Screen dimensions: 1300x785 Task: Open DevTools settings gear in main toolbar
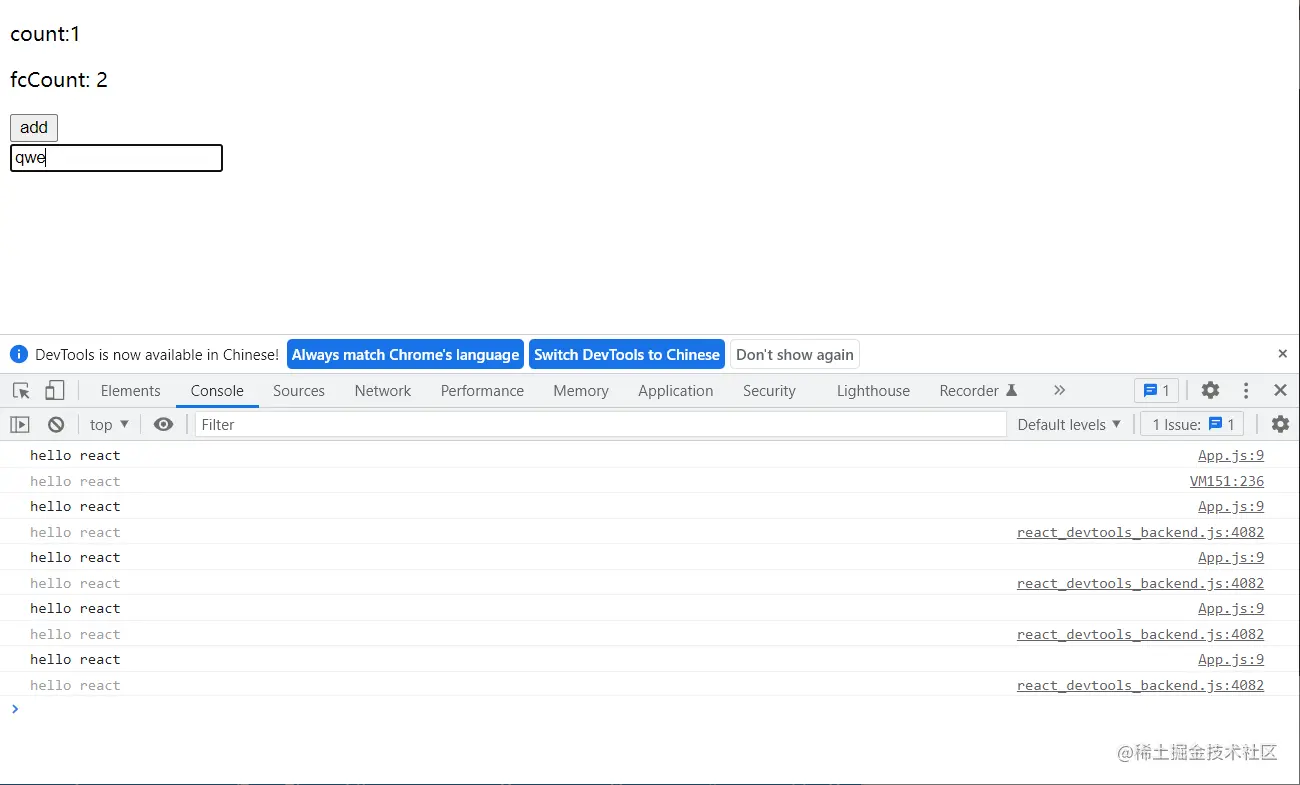pos(1210,391)
